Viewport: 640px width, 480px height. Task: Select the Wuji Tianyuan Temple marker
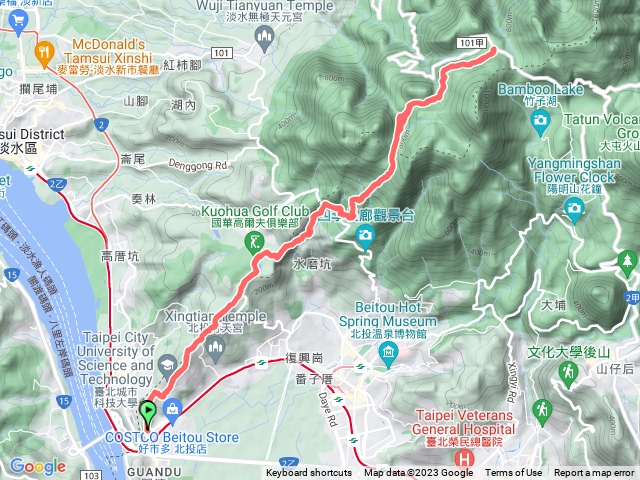264,39
